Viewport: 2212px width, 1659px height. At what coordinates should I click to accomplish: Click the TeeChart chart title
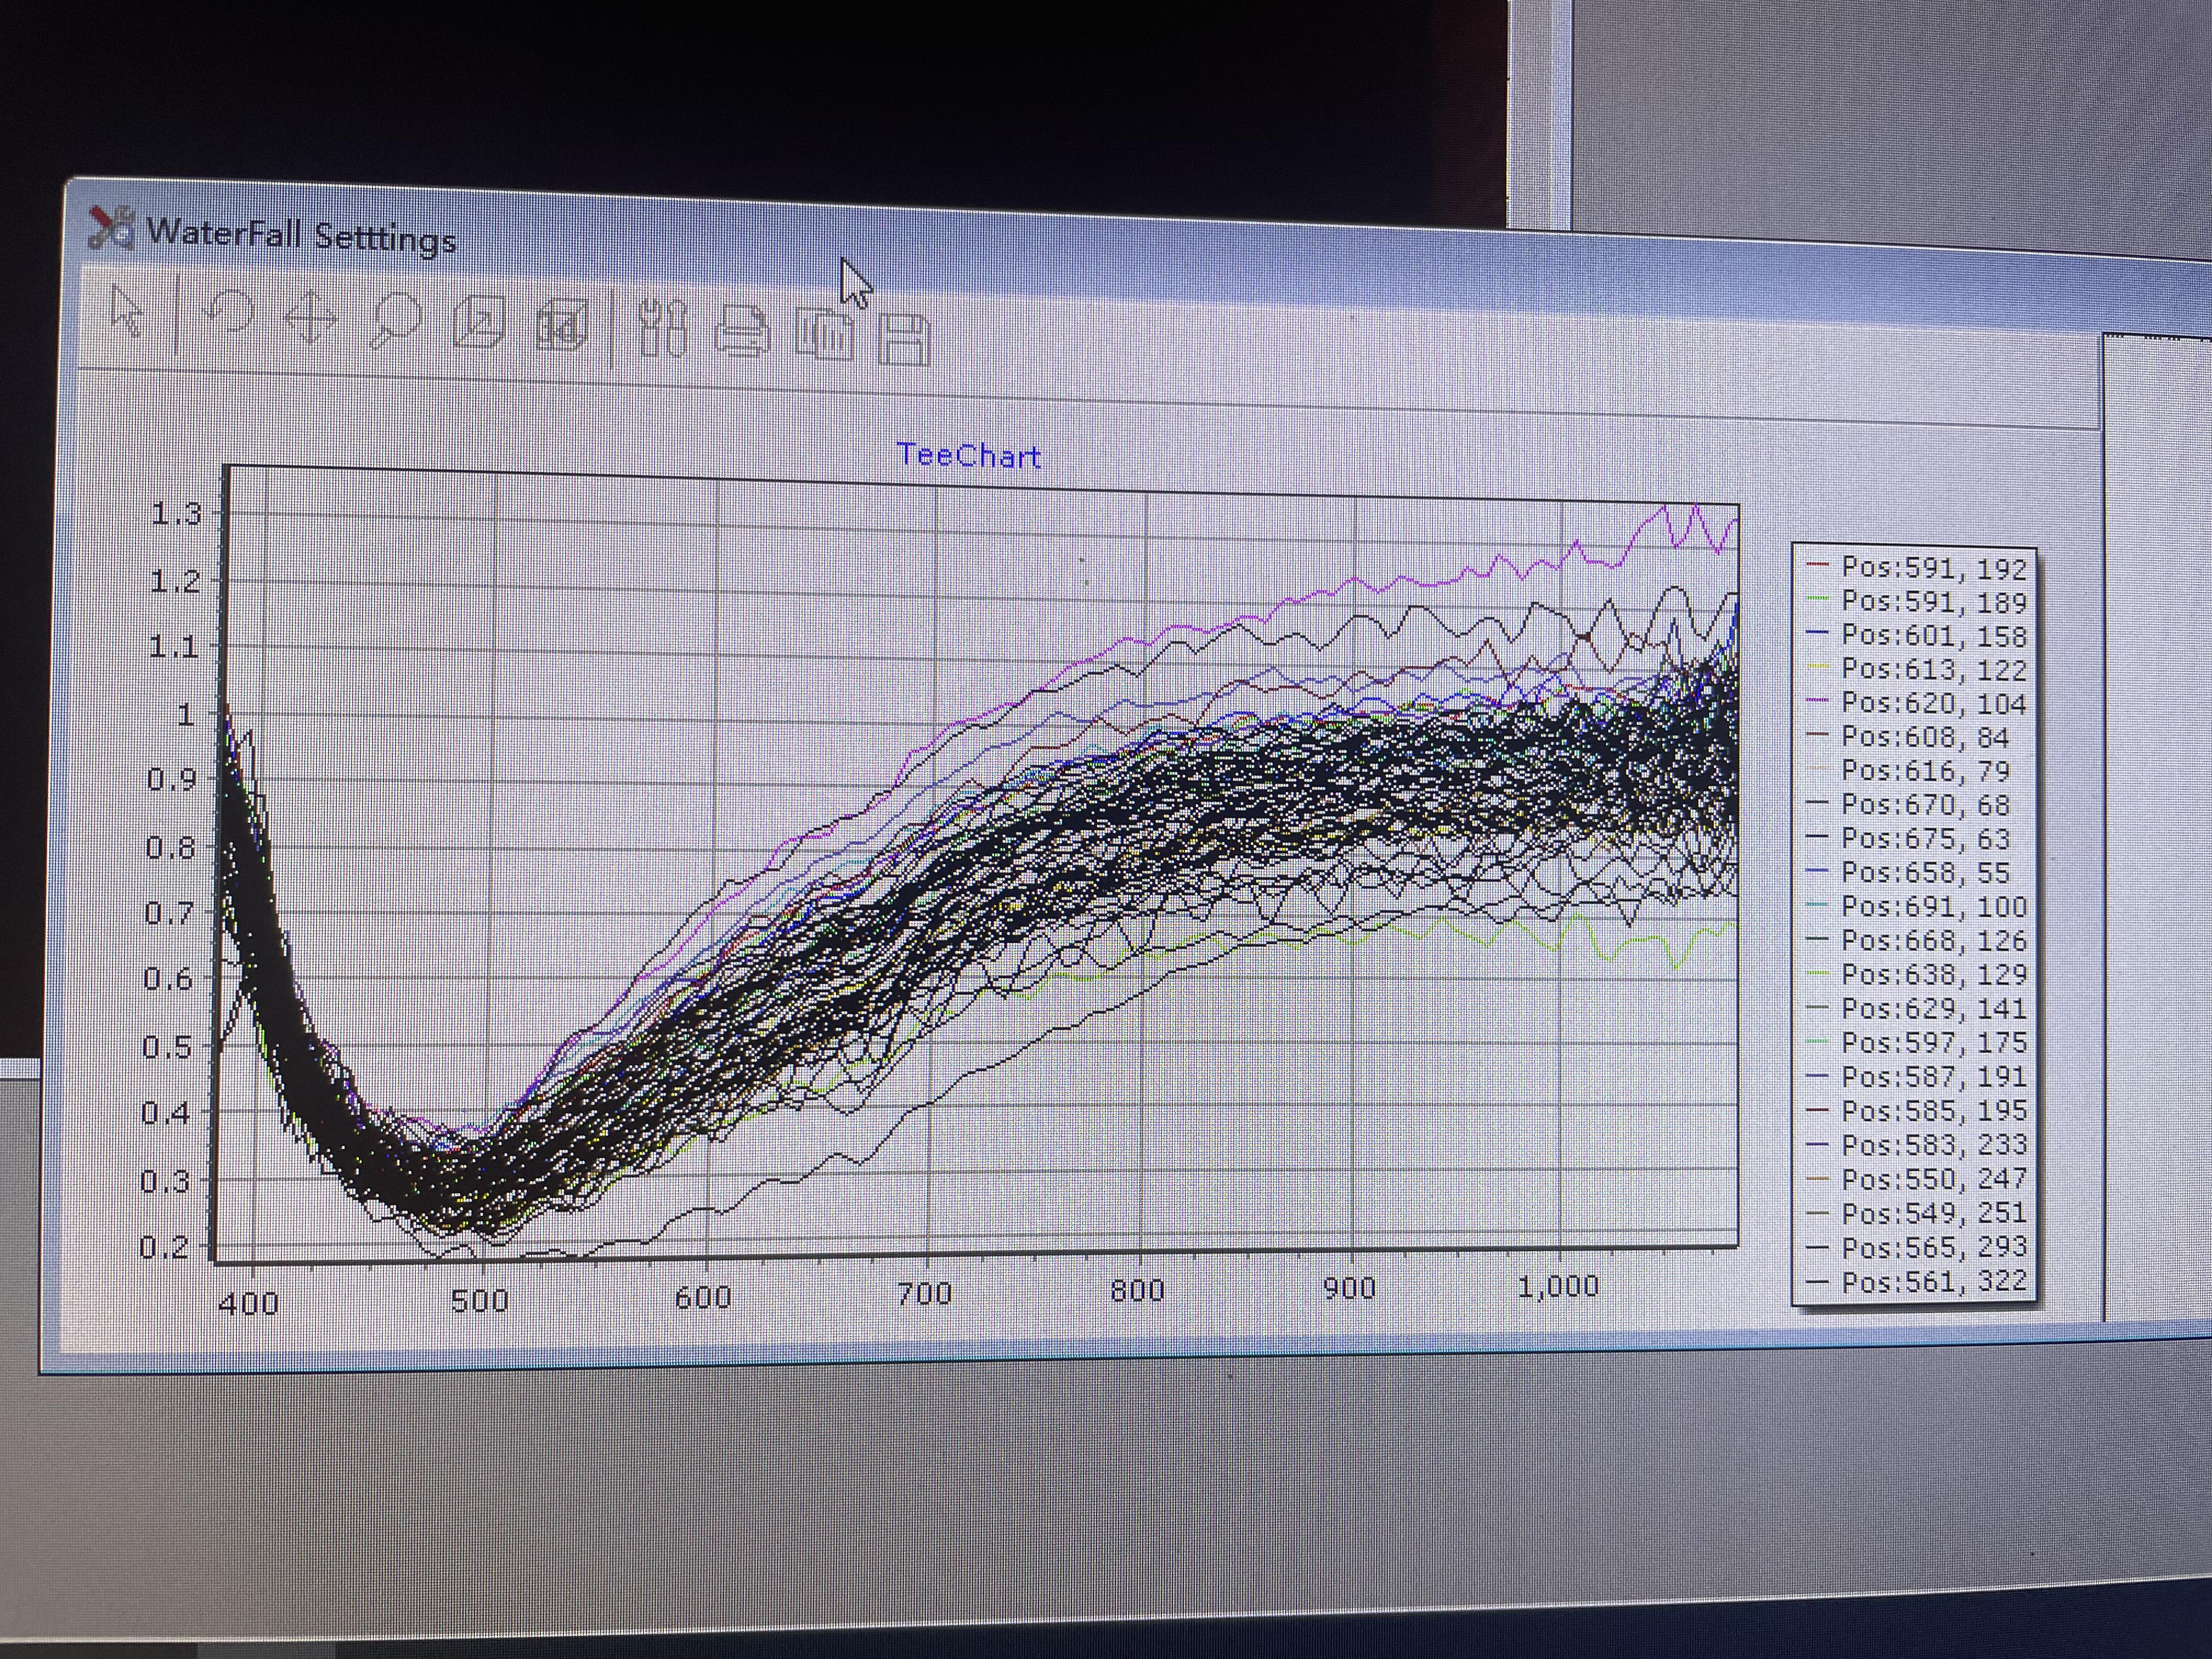[x=969, y=456]
